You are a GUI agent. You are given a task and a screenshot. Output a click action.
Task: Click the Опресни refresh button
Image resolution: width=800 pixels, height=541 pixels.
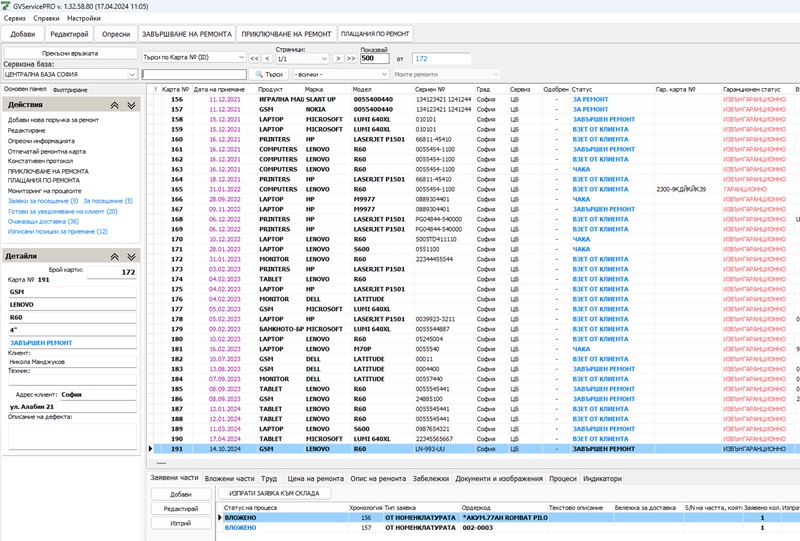pos(116,34)
